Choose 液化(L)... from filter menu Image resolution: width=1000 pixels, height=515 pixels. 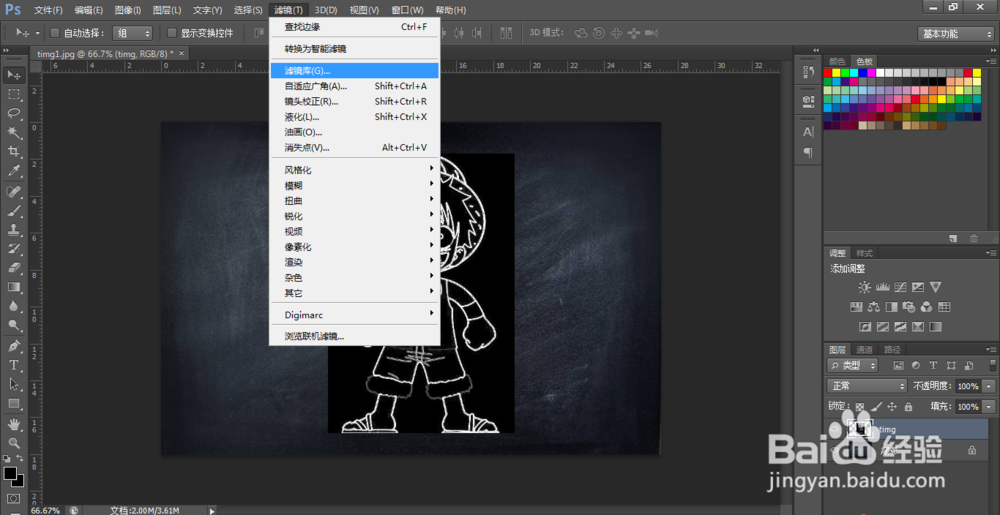[x=355, y=117]
